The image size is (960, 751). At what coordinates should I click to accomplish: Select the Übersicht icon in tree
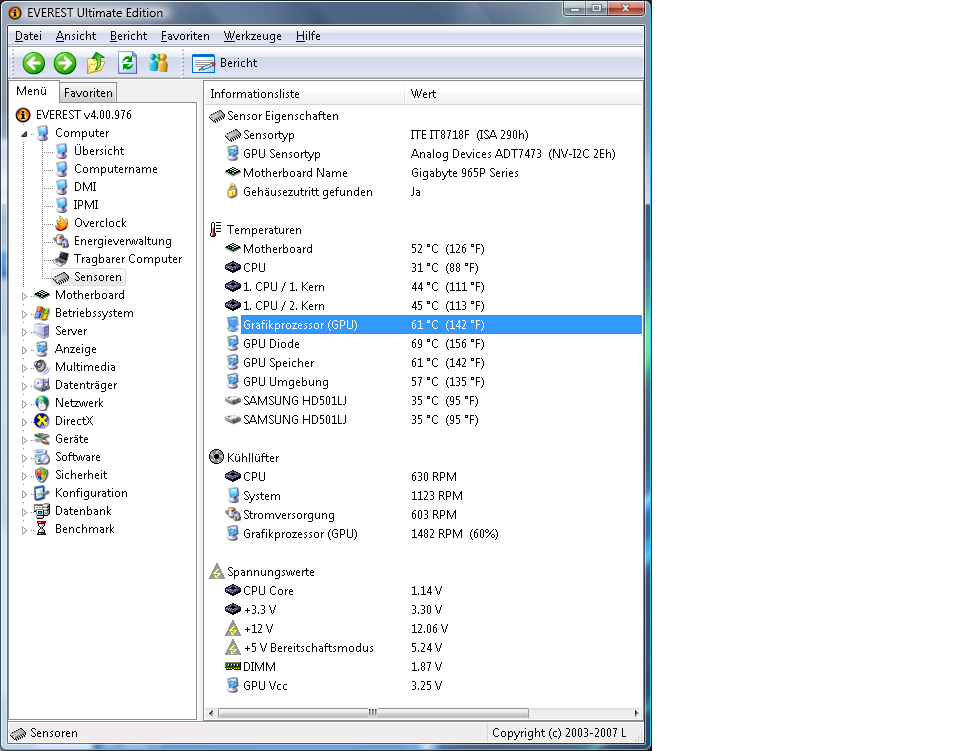(x=62, y=151)
